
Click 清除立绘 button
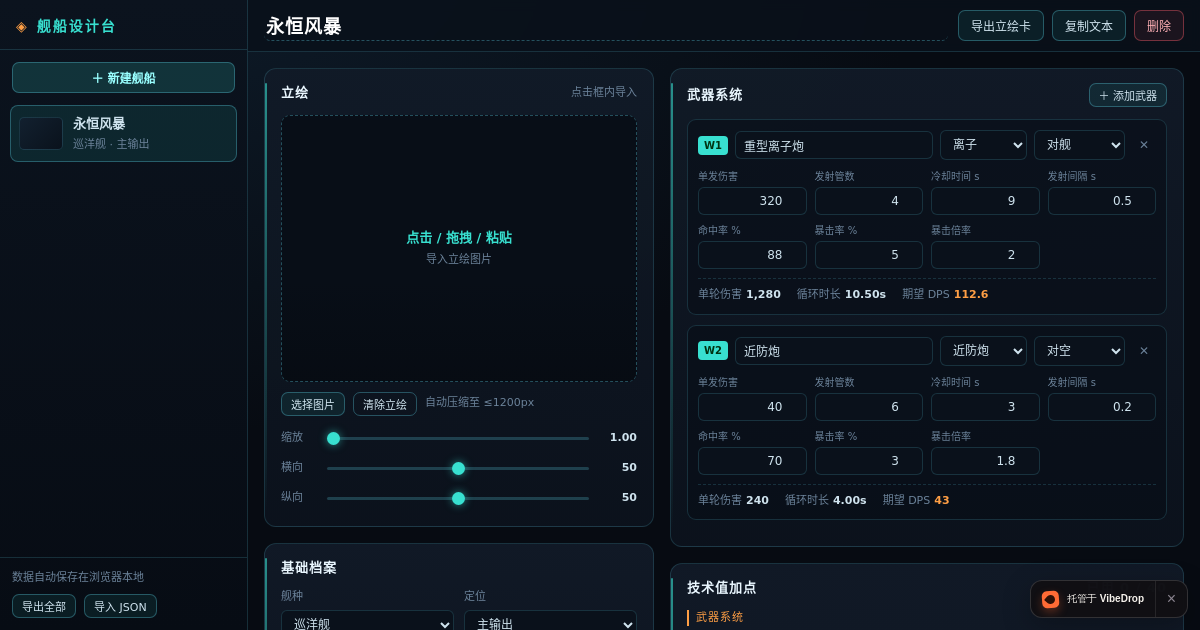(385, 404)
